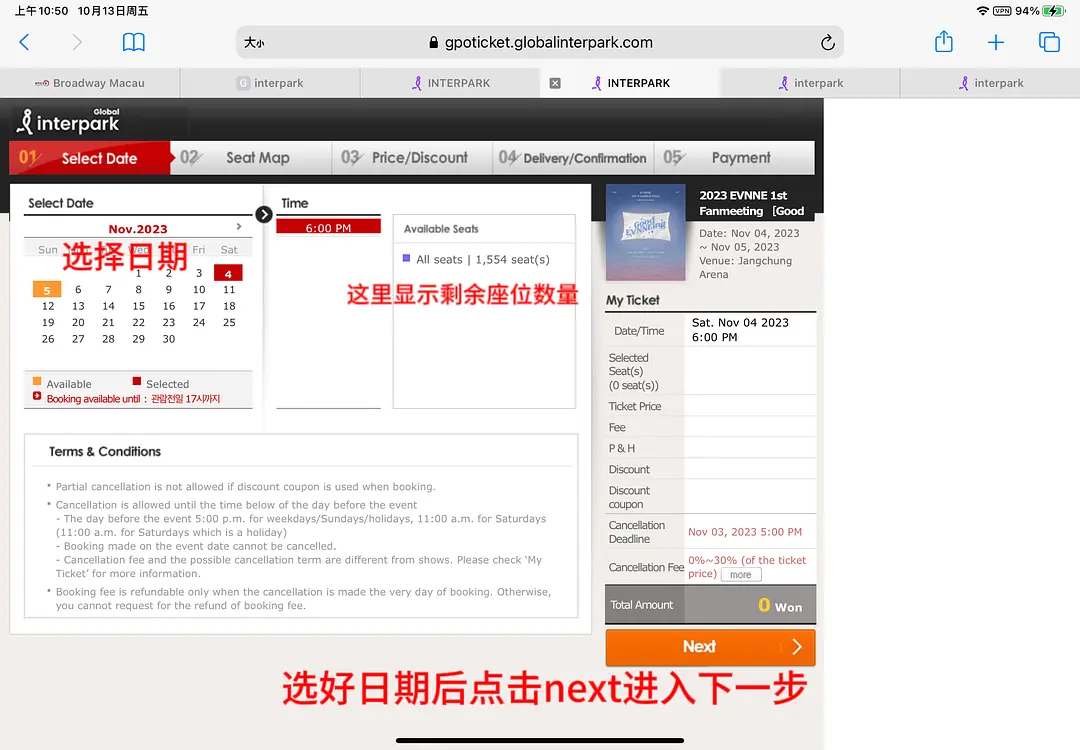
Task: Open a new tab with the plus icon
Action: 995,43
